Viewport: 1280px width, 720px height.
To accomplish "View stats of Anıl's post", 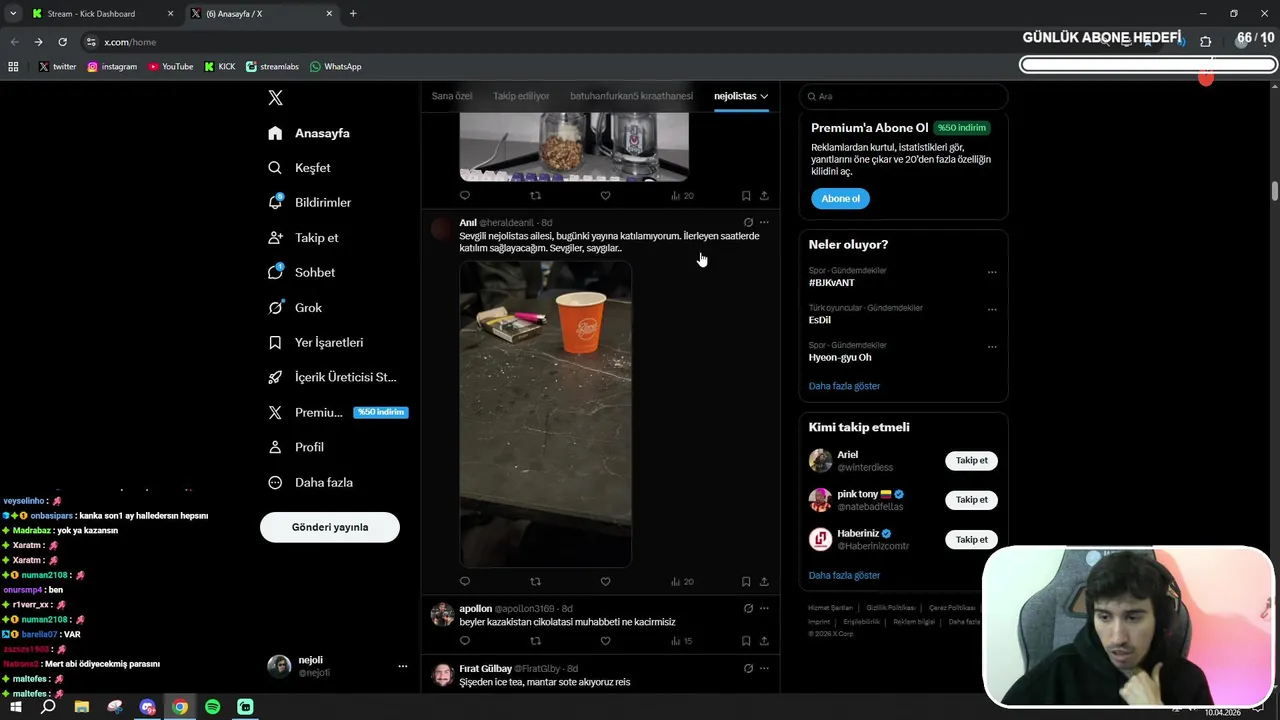I will 682,581.
